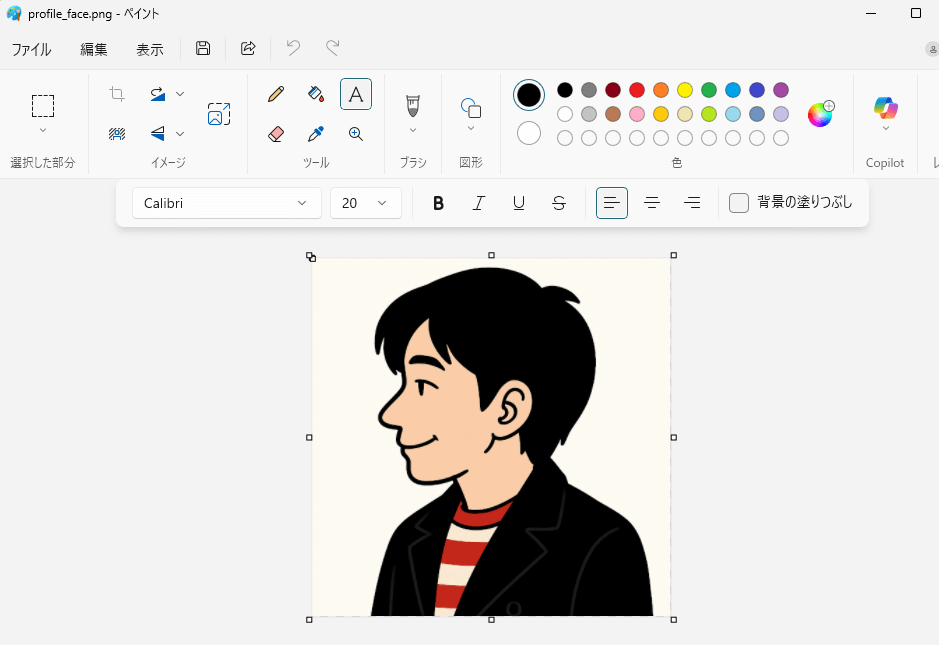Open the Calibri font family dropdown
939x645 pixels.
coord(226,202)
